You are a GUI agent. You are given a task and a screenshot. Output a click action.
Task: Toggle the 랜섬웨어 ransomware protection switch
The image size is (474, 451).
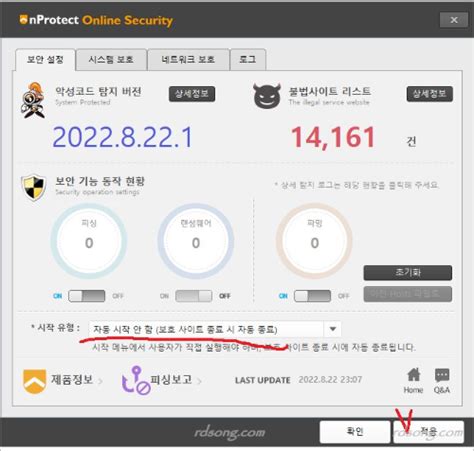pyautogui.click(x=194, y=296)
